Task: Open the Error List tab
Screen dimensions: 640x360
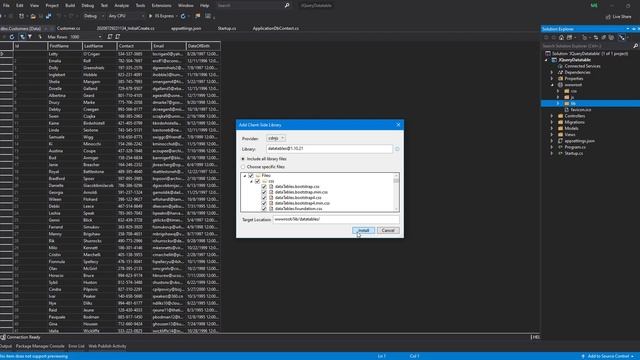Action: coord(76,346)
